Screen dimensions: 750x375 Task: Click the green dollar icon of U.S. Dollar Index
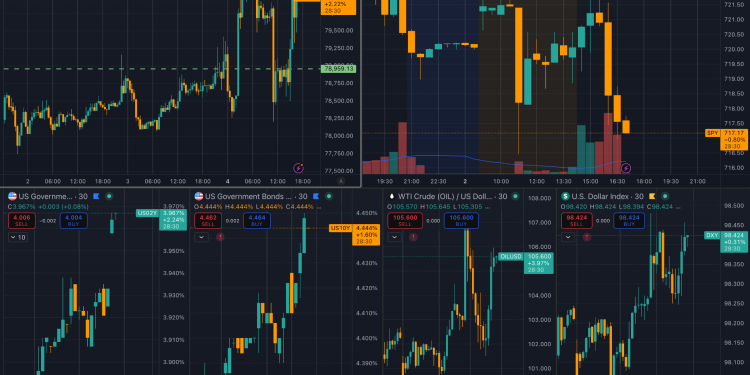click(x=565, y=196)
